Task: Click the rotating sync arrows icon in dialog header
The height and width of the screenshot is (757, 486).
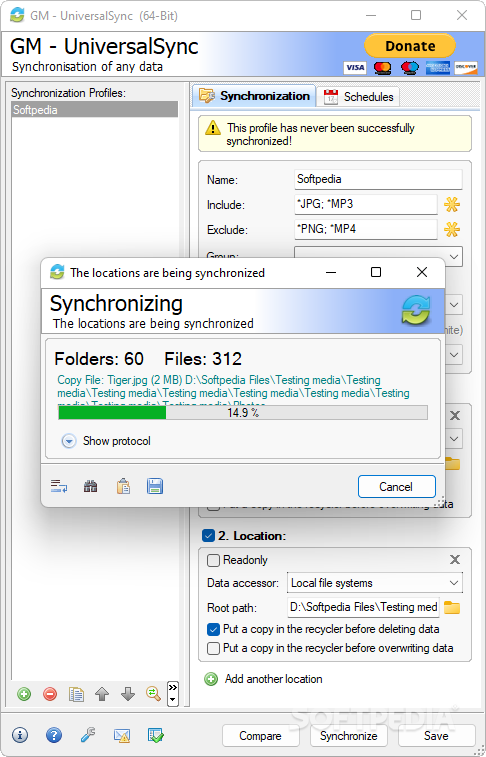Action: click(416, 310)
